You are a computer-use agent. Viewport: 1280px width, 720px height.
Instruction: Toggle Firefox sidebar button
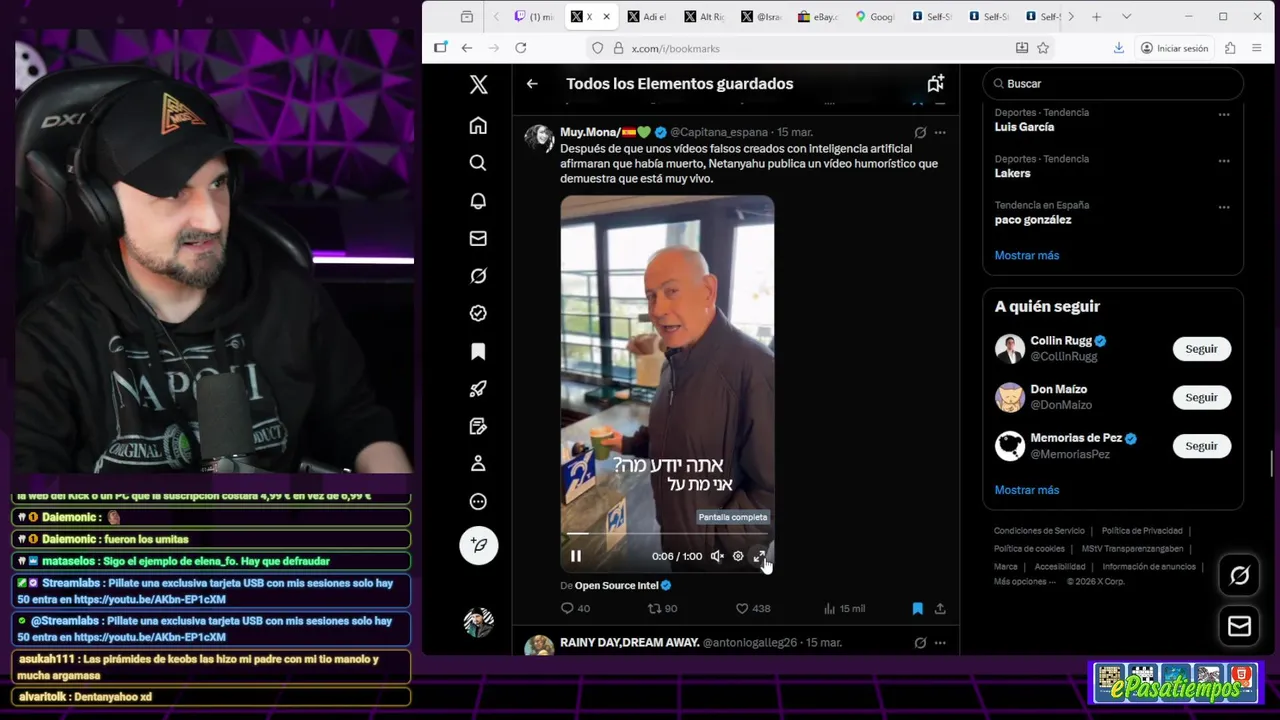click(x=441, y=48)
